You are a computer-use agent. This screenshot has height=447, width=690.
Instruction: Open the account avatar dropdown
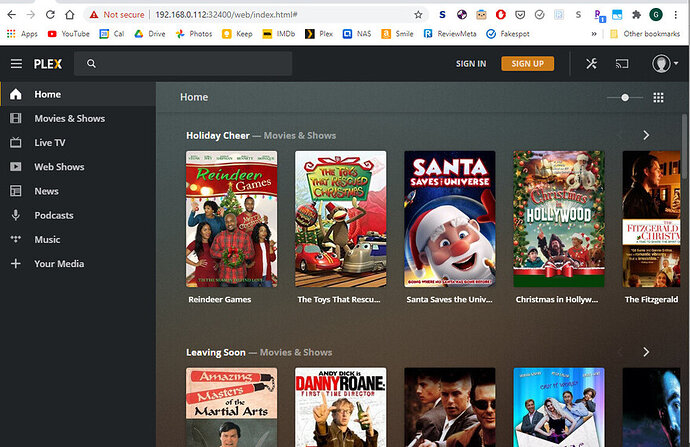coord(664,64)
